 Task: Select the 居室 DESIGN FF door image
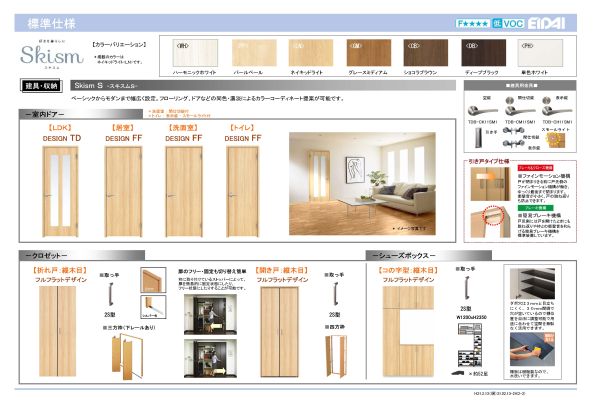(123, 192)
